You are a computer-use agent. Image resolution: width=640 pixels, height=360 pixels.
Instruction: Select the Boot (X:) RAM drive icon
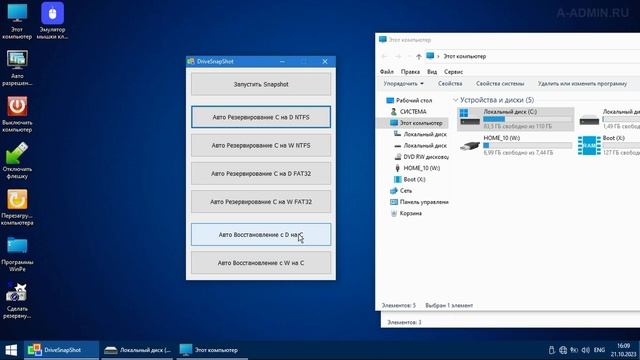589,145
